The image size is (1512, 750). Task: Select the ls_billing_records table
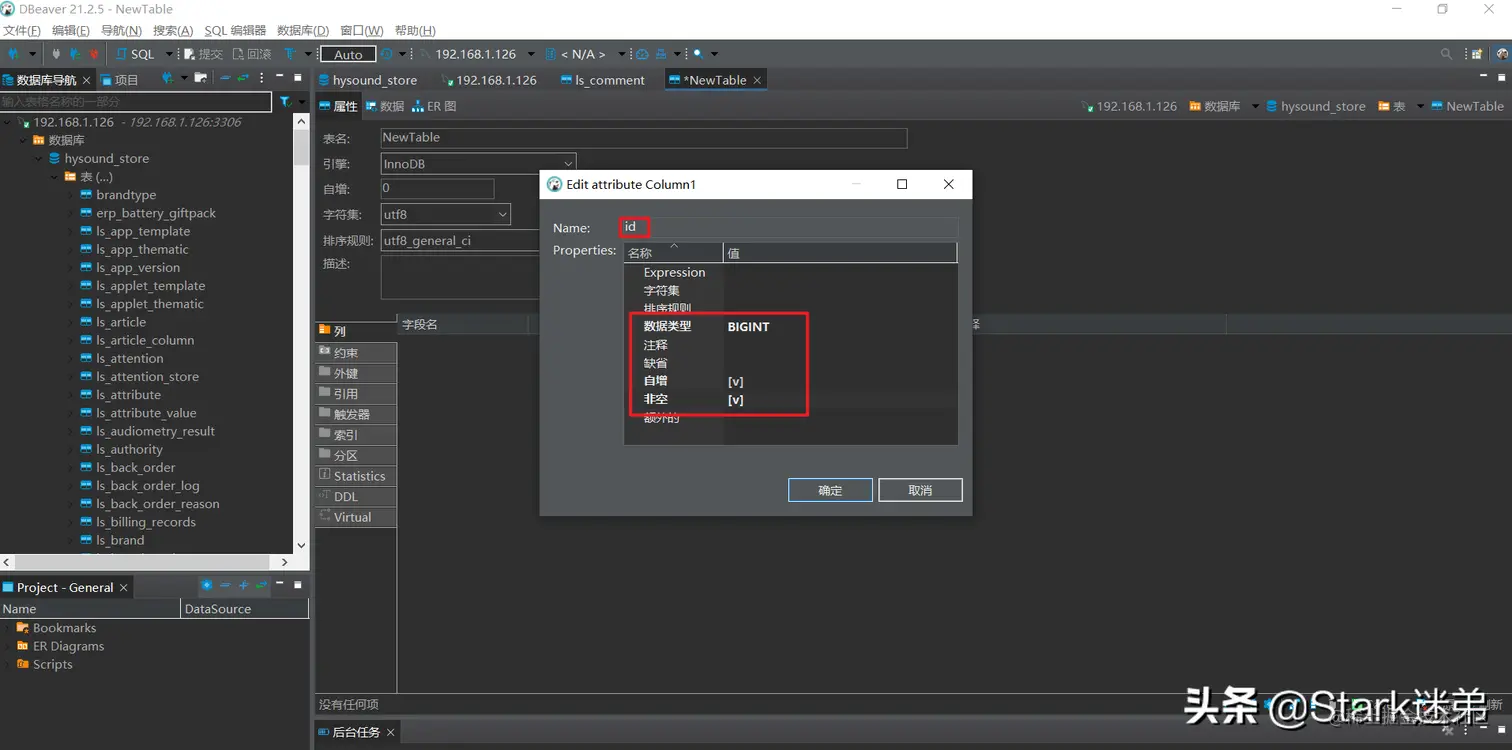click(x=146, y=522)
